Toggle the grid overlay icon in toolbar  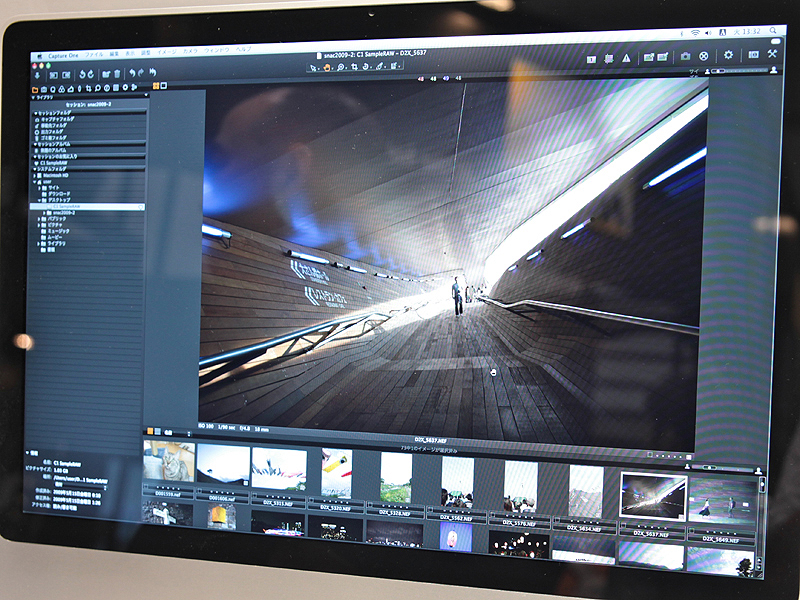point(609,59)
